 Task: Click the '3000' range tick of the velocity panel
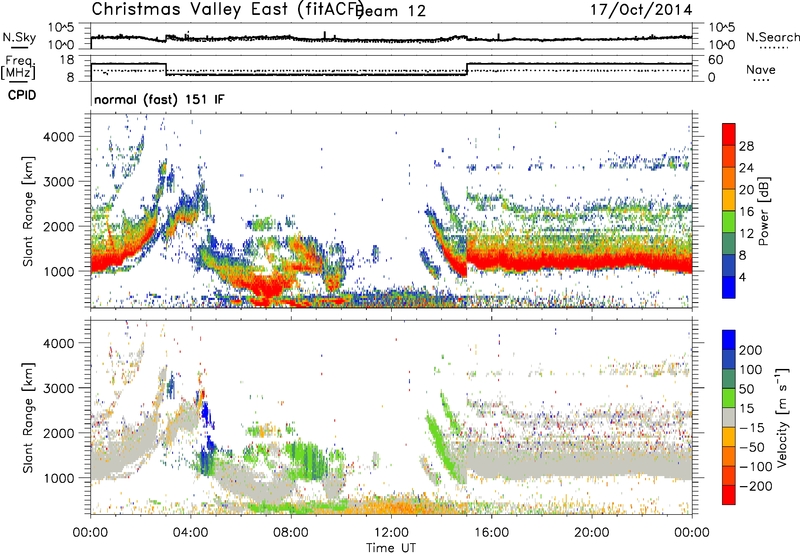[x=59, y=388]
